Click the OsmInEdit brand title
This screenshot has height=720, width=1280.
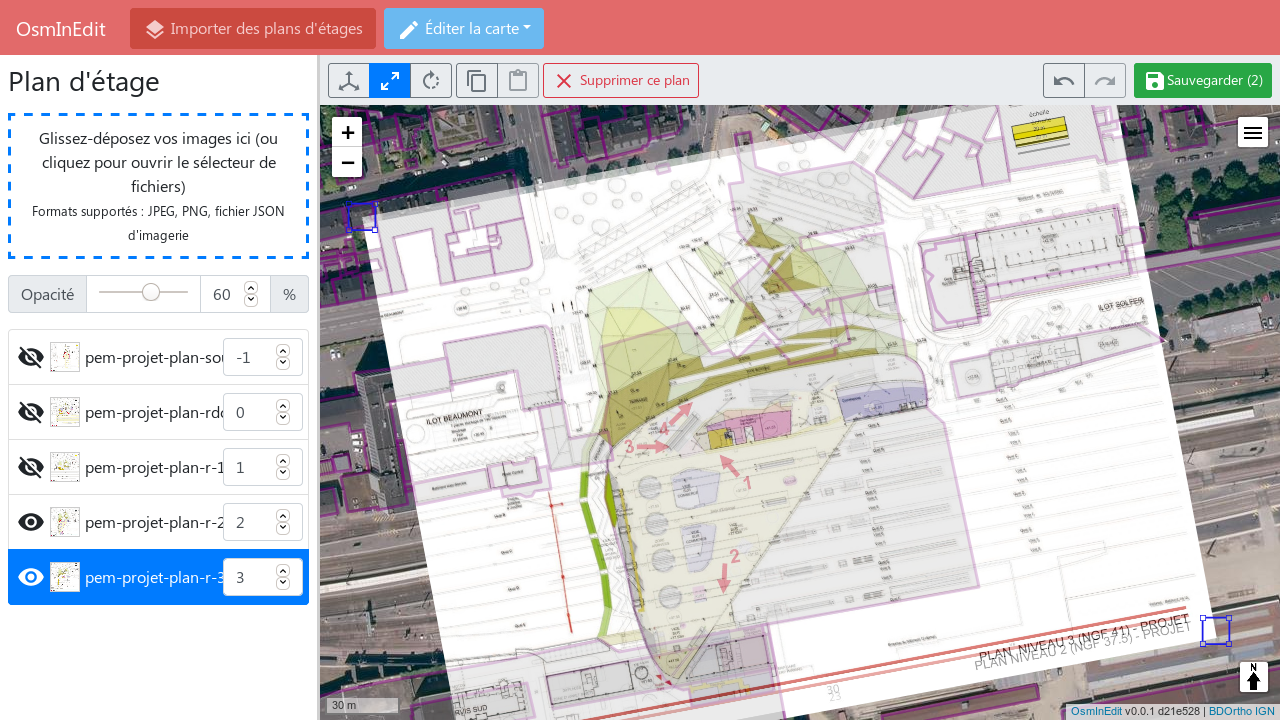[61, 29]
